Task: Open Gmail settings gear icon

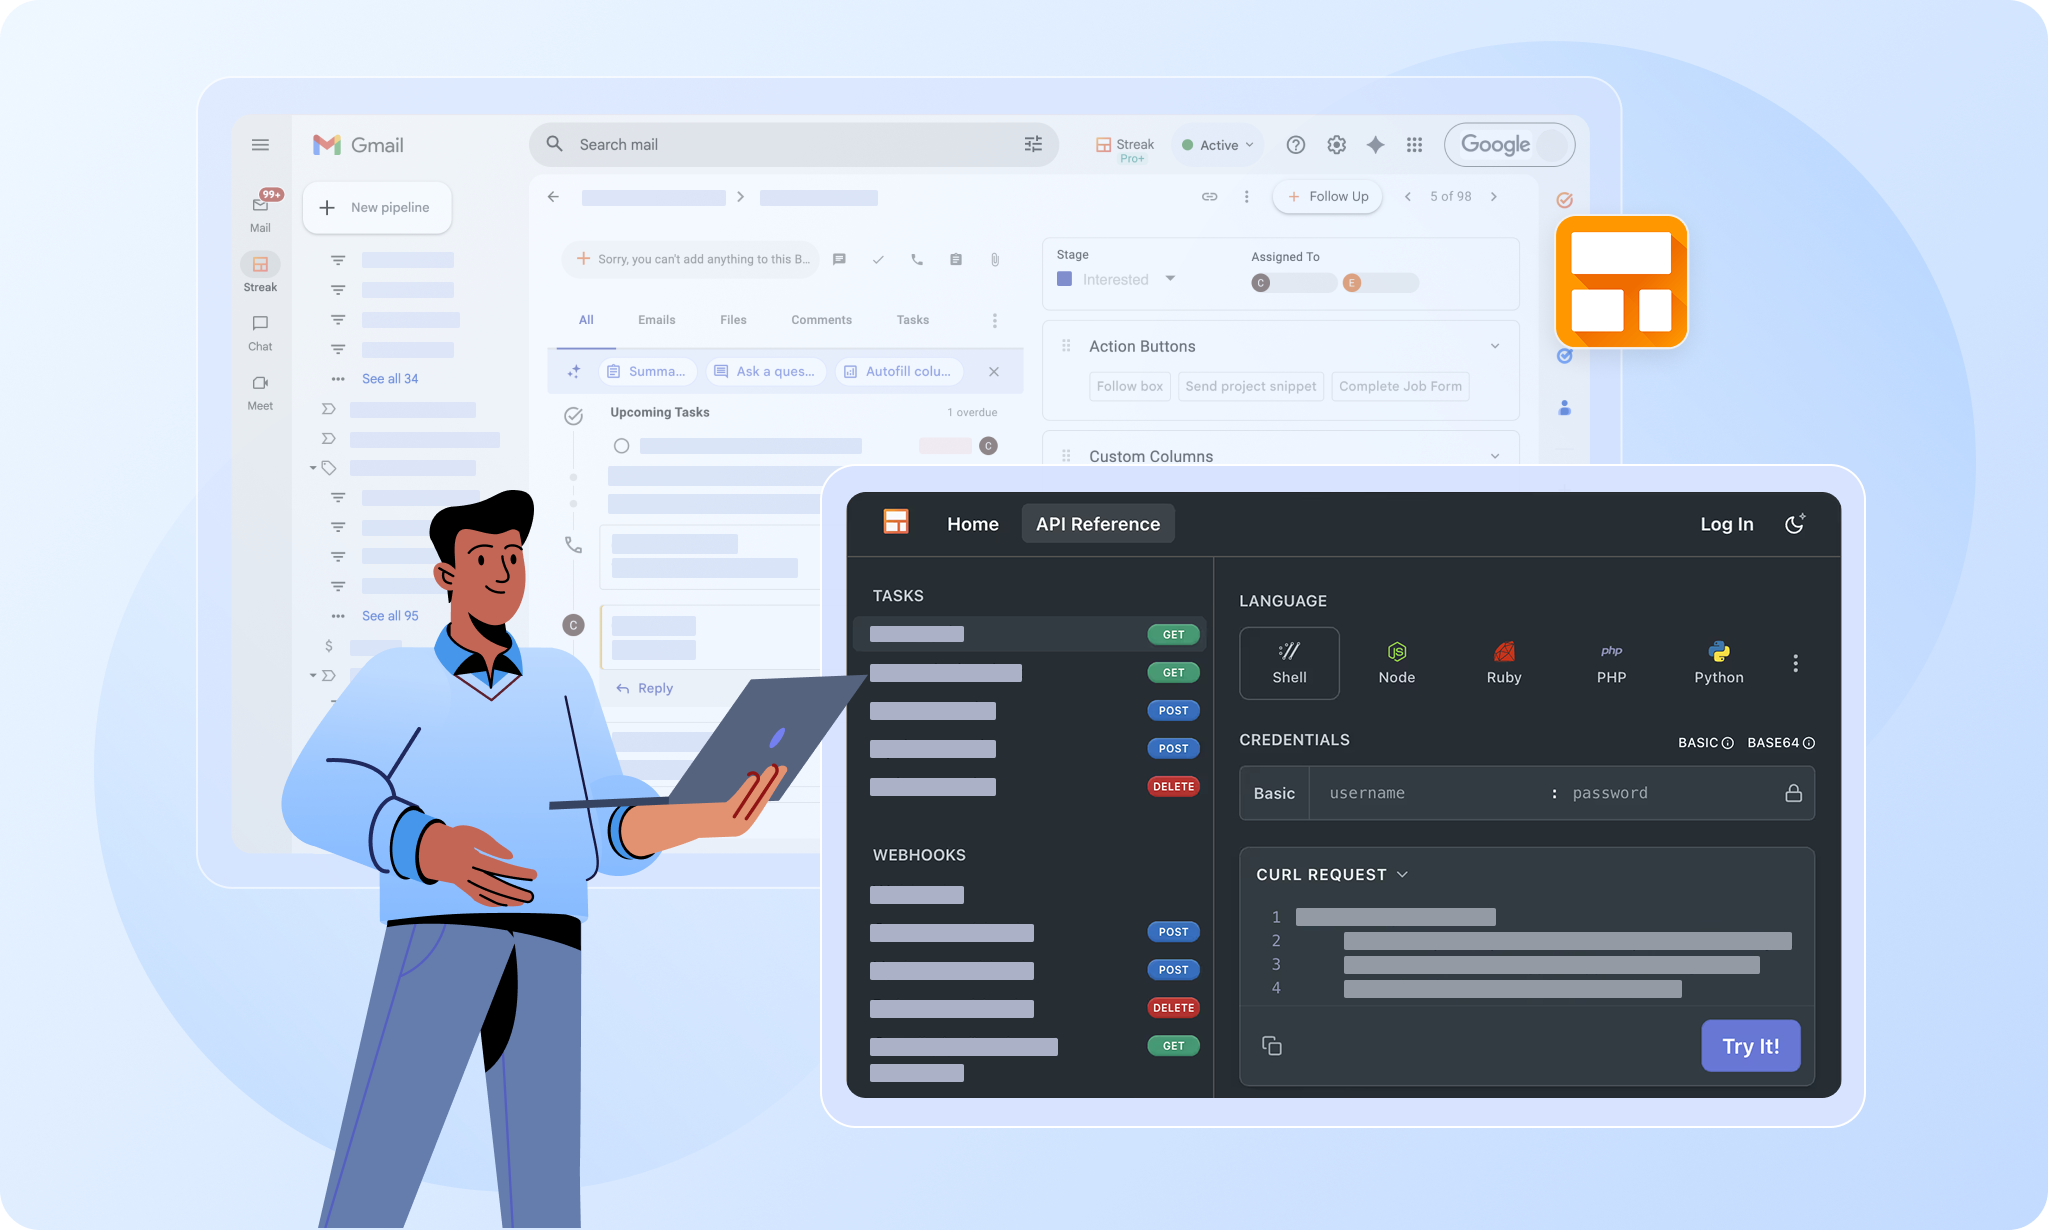Action: click(x=1336, y=145)
